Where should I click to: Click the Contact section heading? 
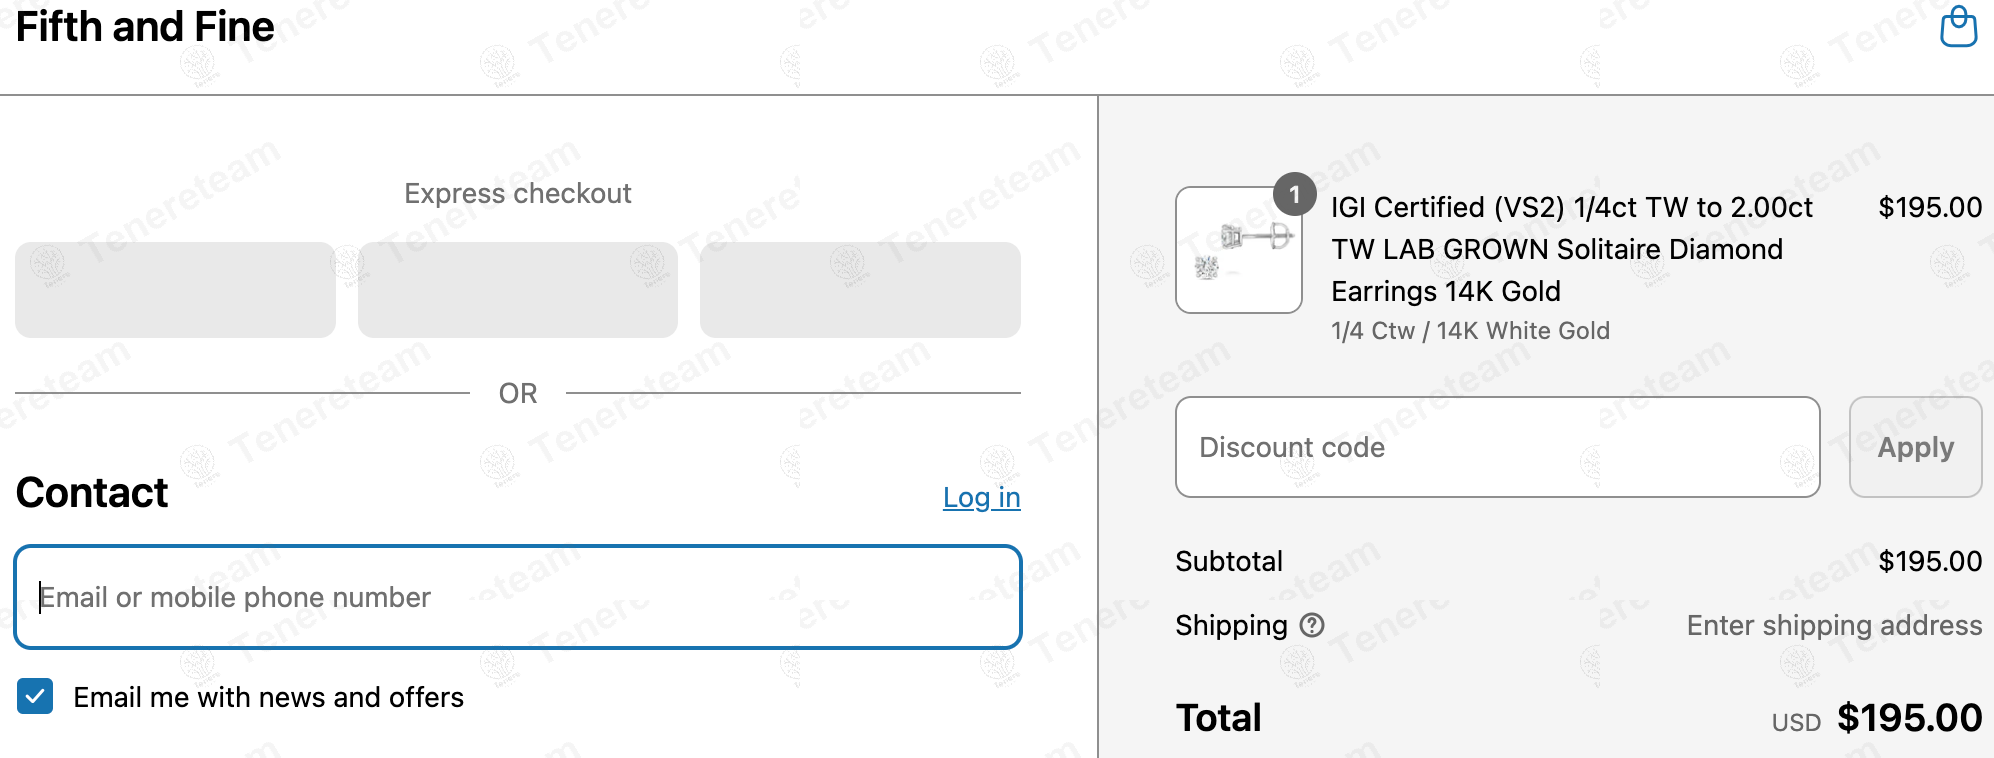(x=92, y=493)
